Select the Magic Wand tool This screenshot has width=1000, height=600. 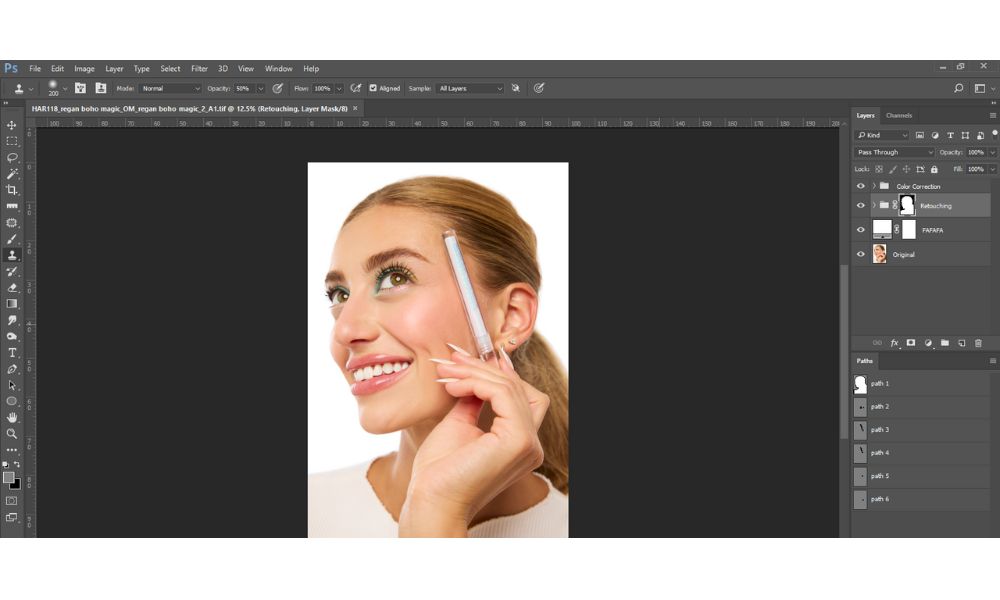pyautogui.click(x=11, y=174)
